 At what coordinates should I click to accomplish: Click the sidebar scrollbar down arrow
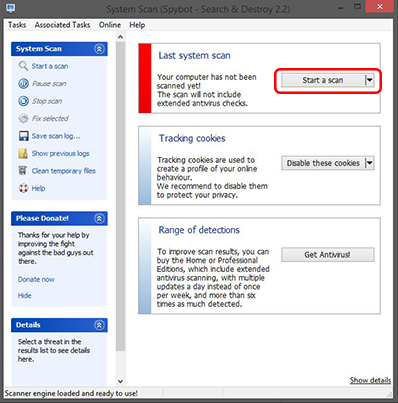click(121, 381)
